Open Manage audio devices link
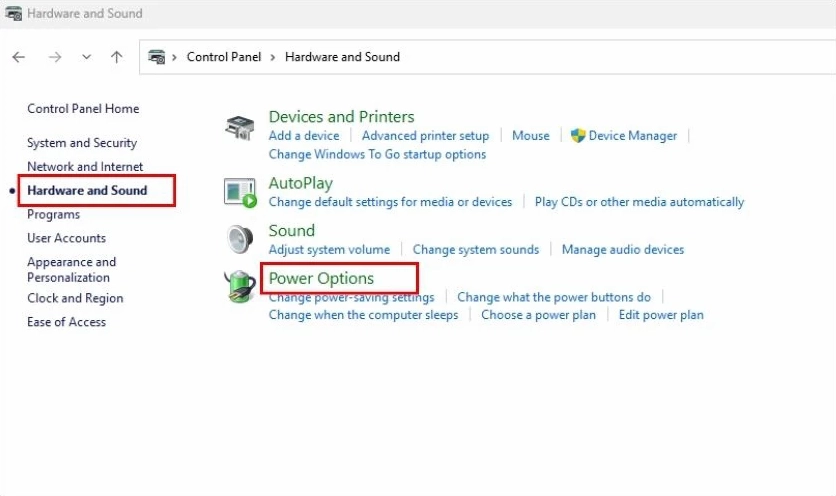The width and height of the screenshot is (836, 496). [x=622, y=250]
